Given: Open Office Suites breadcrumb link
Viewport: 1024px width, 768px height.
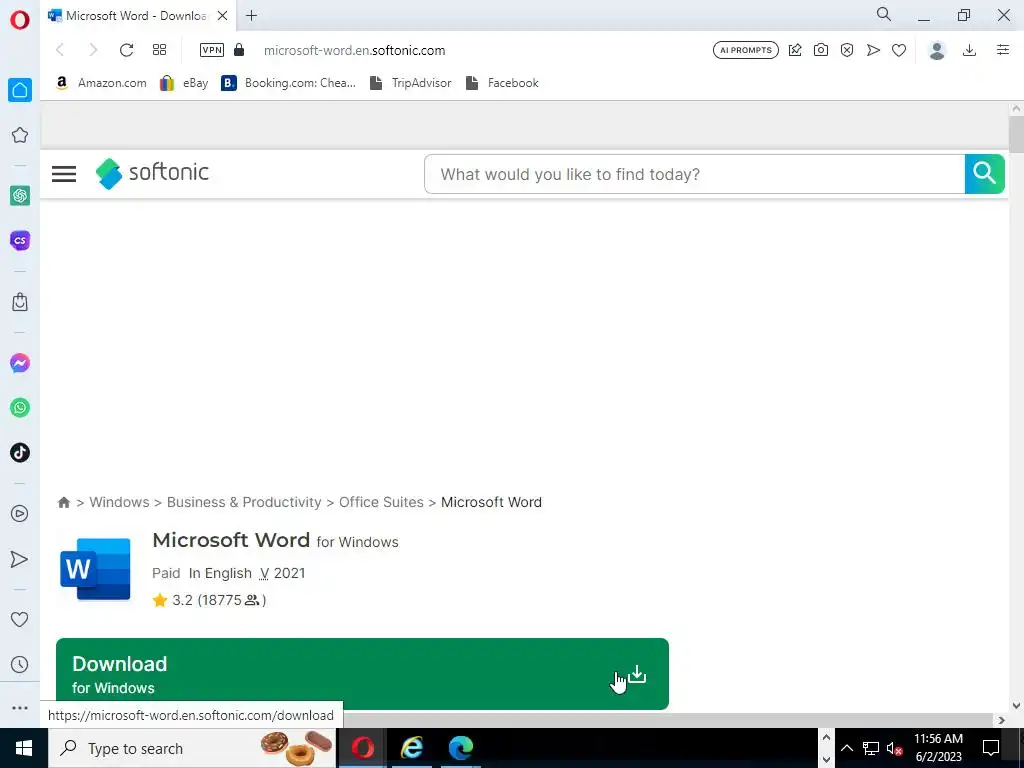Looking at the screenshot, I should point(381,502).
